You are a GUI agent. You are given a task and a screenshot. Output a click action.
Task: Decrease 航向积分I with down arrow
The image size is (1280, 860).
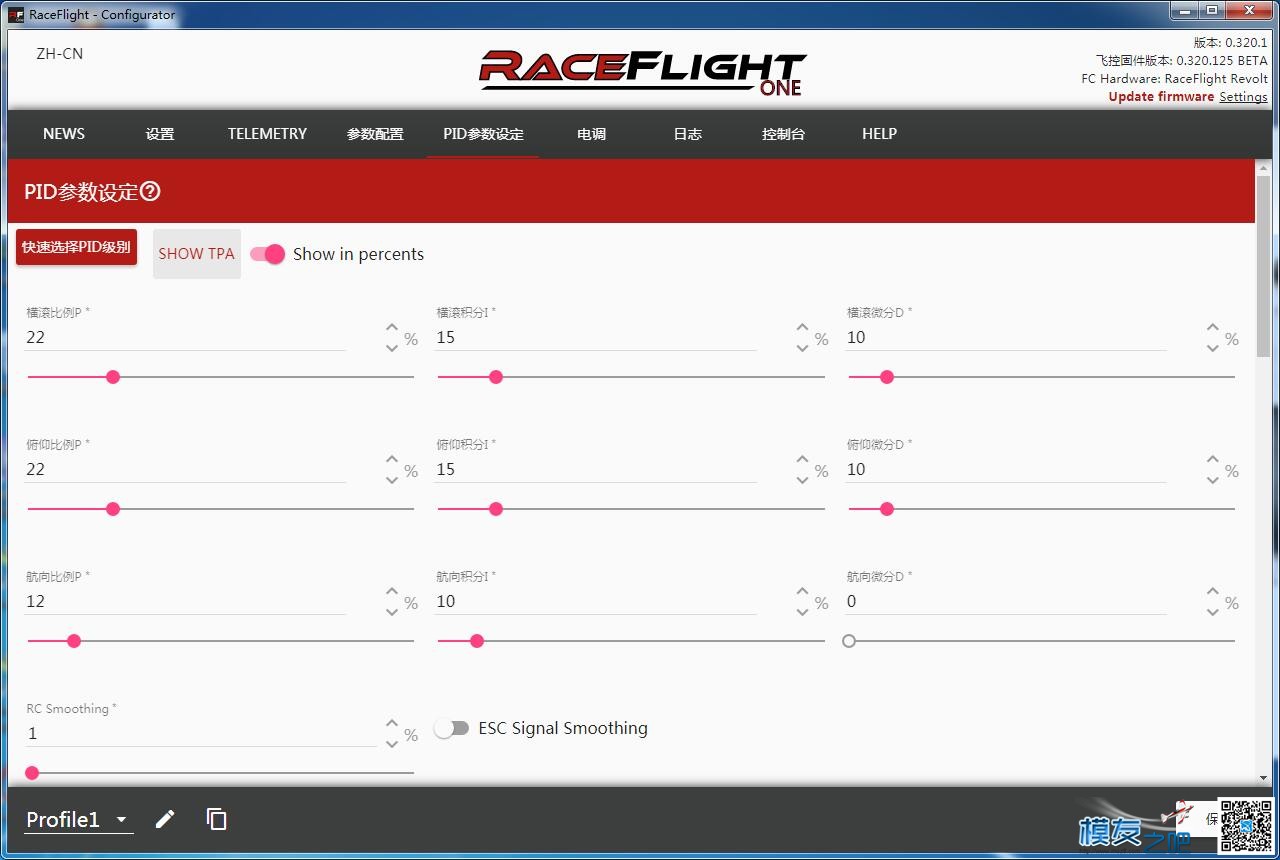802,611
